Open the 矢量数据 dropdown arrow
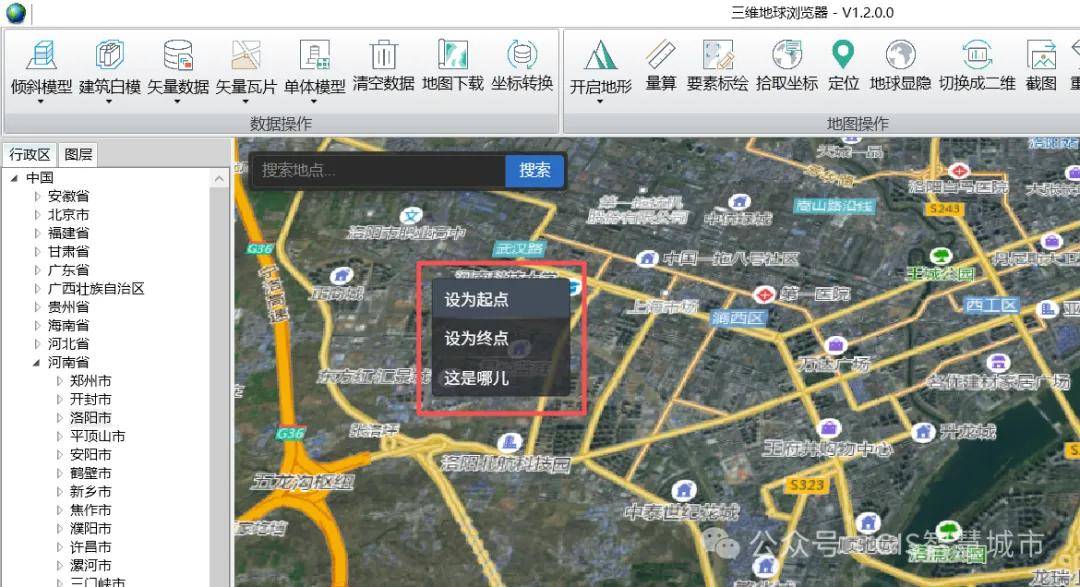 (178, 101)
